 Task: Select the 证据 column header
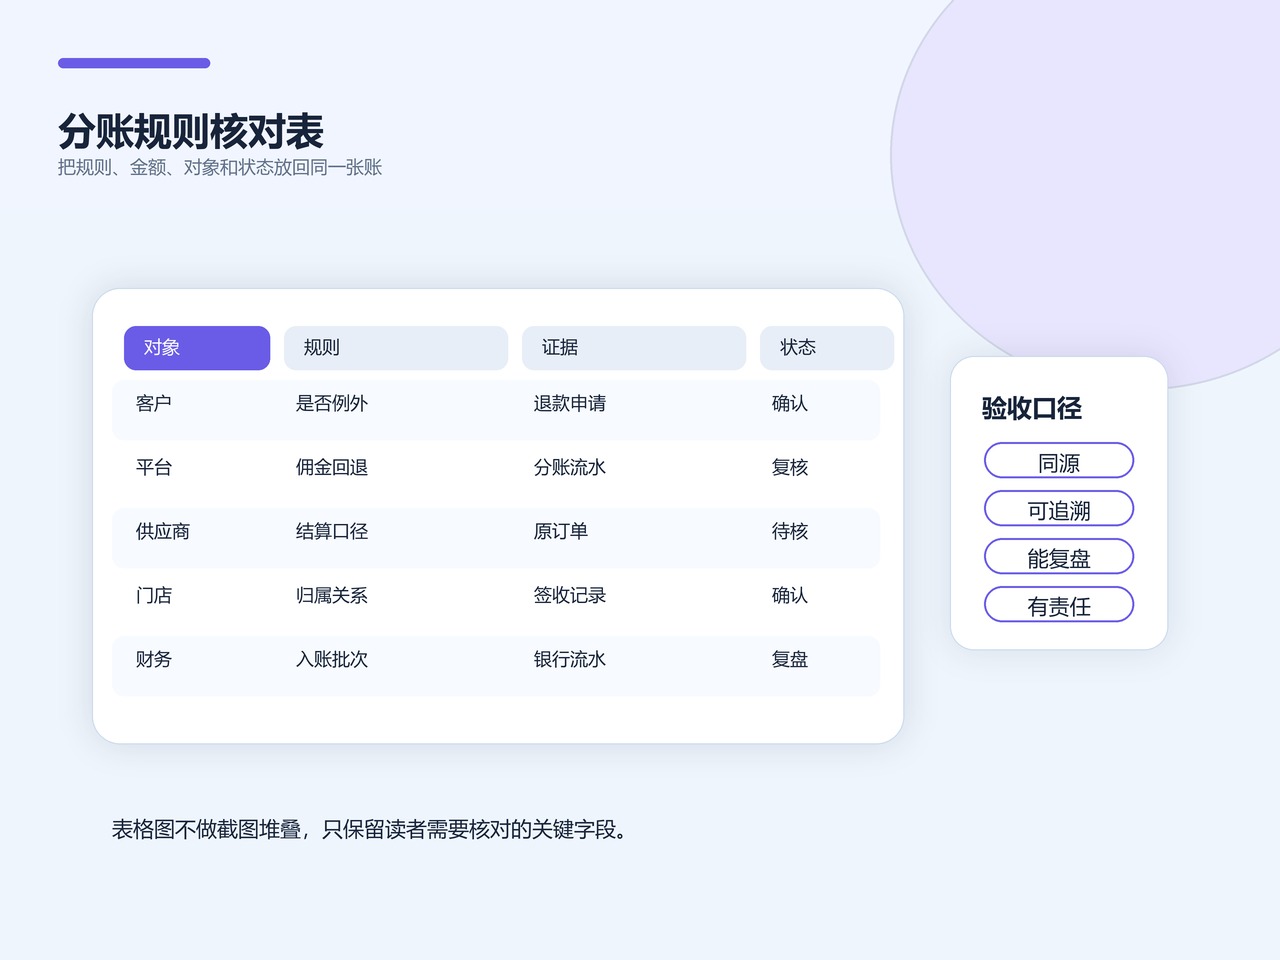point(634,348)
